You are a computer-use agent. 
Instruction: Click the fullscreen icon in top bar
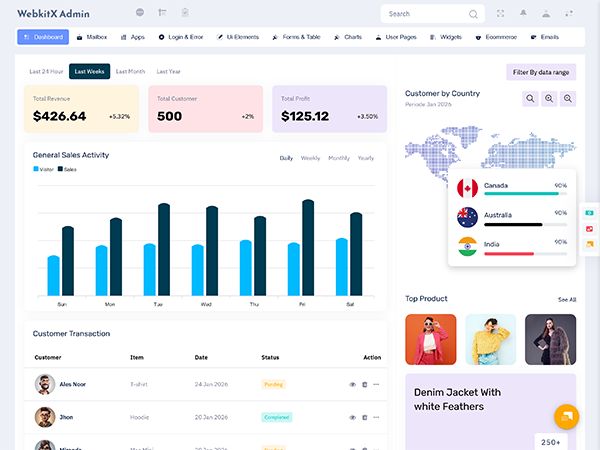click(x=500, y=13)
